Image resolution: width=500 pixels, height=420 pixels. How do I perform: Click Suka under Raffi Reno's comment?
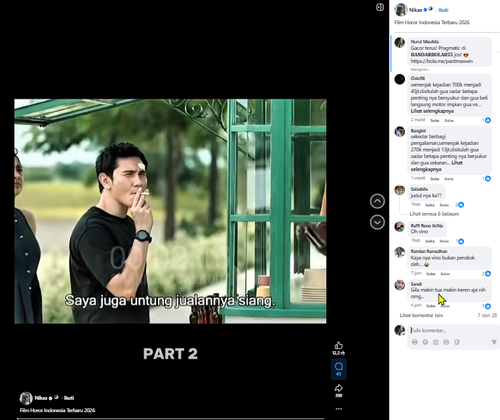pyautogui.click(x=430, y=241)
